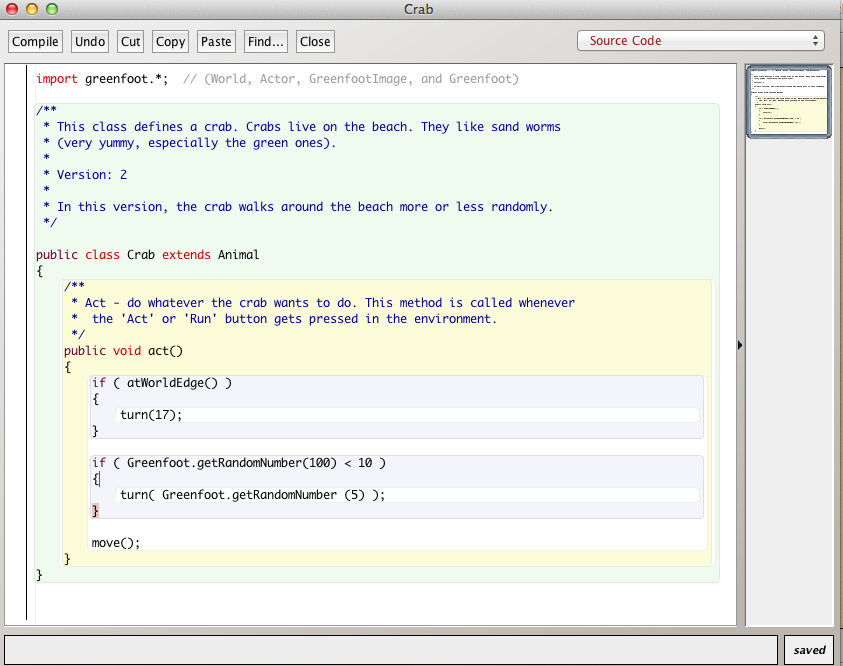Copy the selection with Copy button
Viewport: 843px width, 666px height.
pos(170,41)
